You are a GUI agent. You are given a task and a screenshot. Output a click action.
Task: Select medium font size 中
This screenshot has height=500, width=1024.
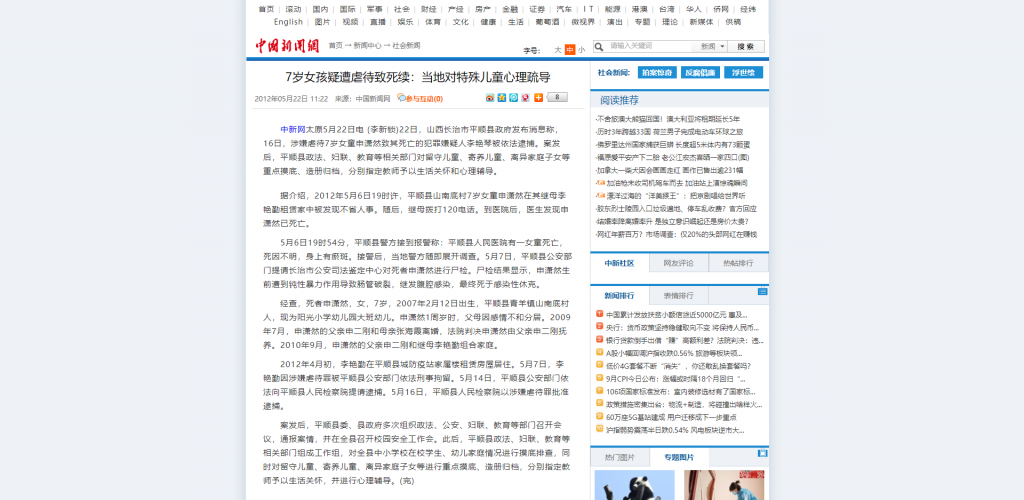click(x=570, y=50)
